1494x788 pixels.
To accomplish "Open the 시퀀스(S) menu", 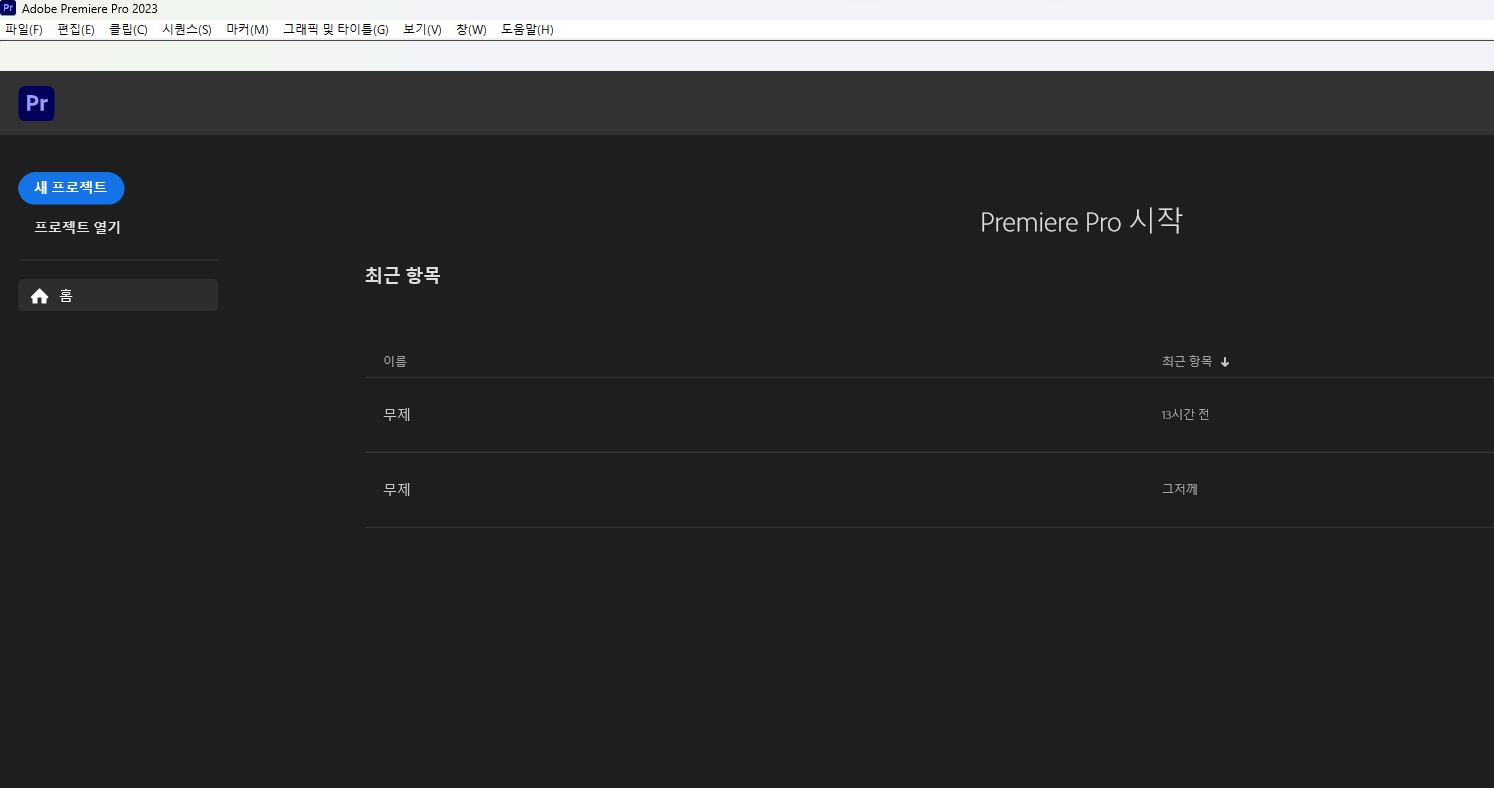I will click(187, 30).
